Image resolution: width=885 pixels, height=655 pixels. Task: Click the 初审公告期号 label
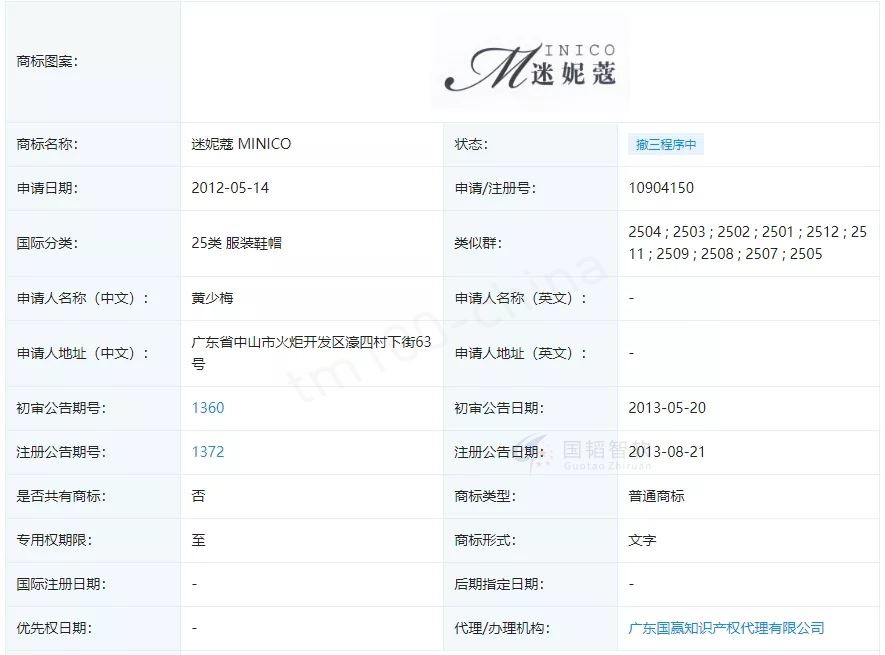point(62,408)
